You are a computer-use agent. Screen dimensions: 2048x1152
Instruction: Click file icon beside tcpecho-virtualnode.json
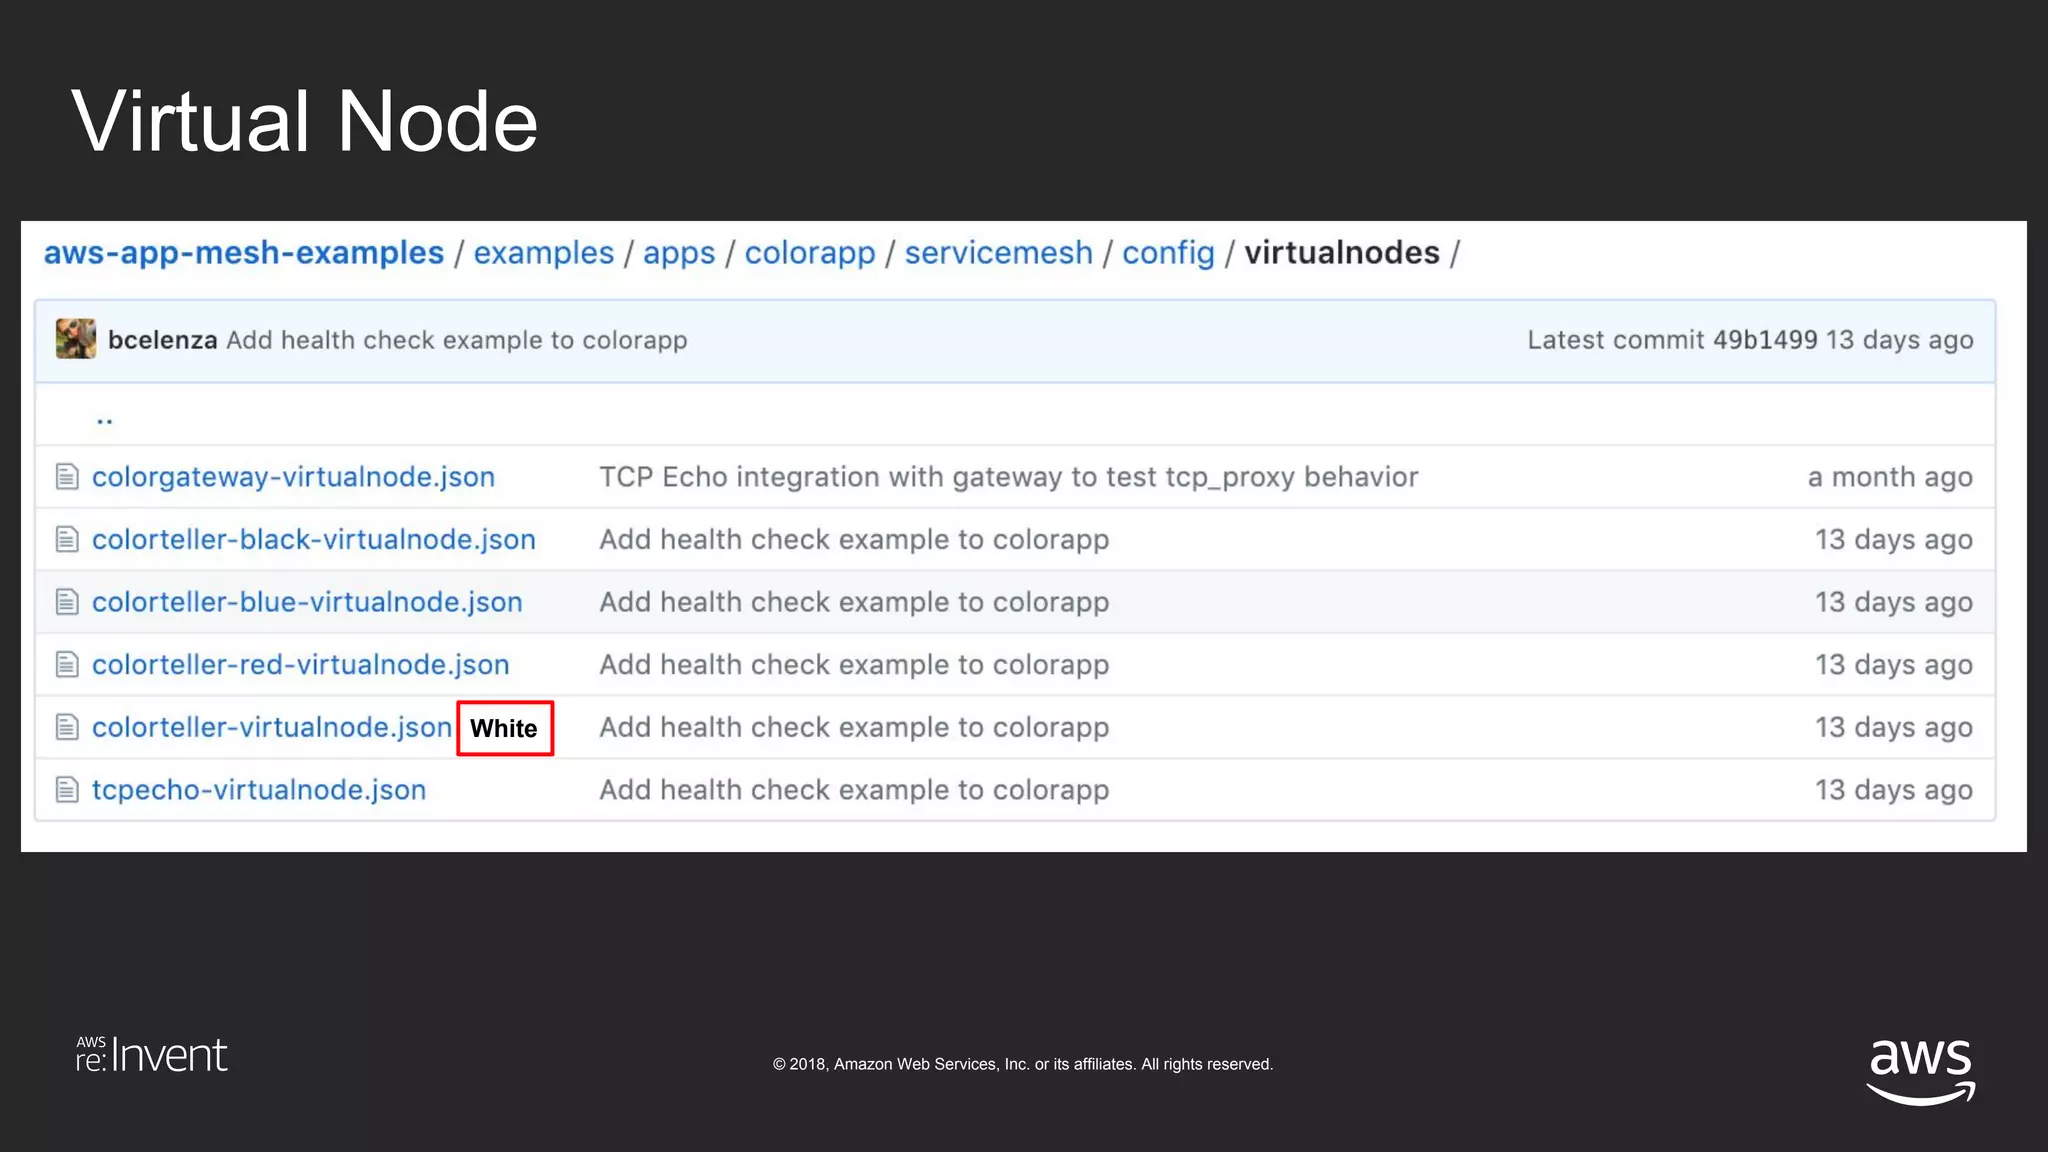coord(67,790)
